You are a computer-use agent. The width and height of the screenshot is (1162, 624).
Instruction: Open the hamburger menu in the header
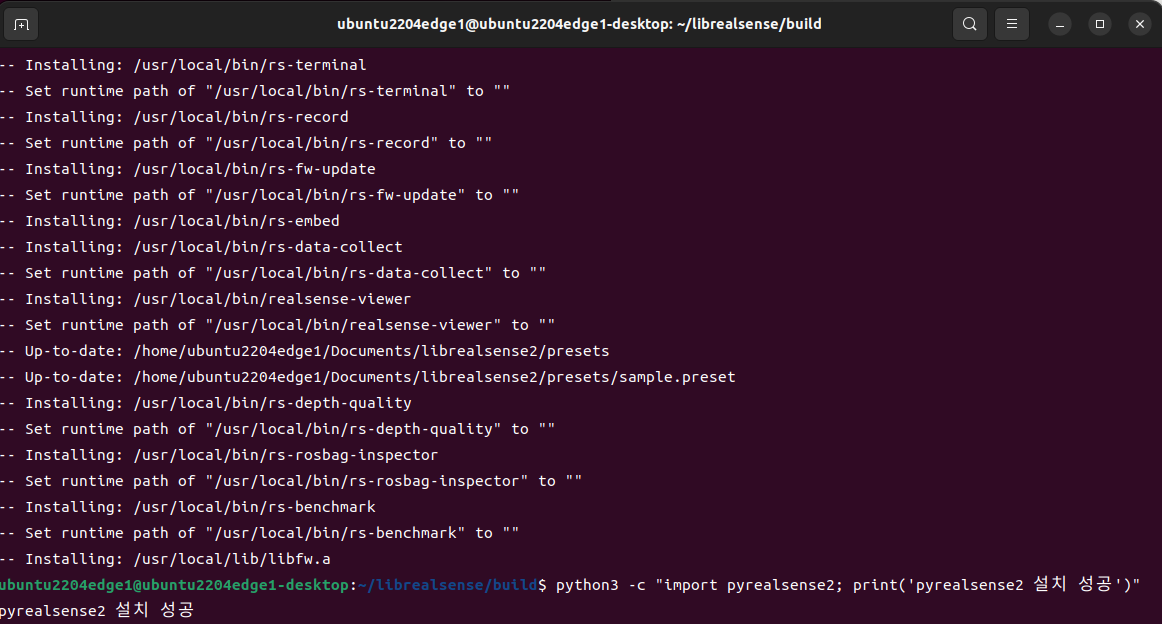point(1012,23)
